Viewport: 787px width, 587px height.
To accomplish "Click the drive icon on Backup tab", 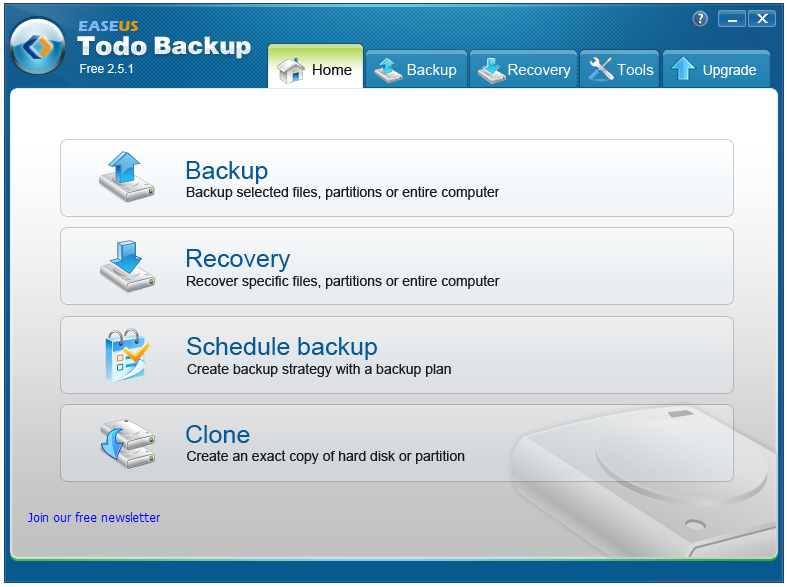I will [x=388, y=70].
